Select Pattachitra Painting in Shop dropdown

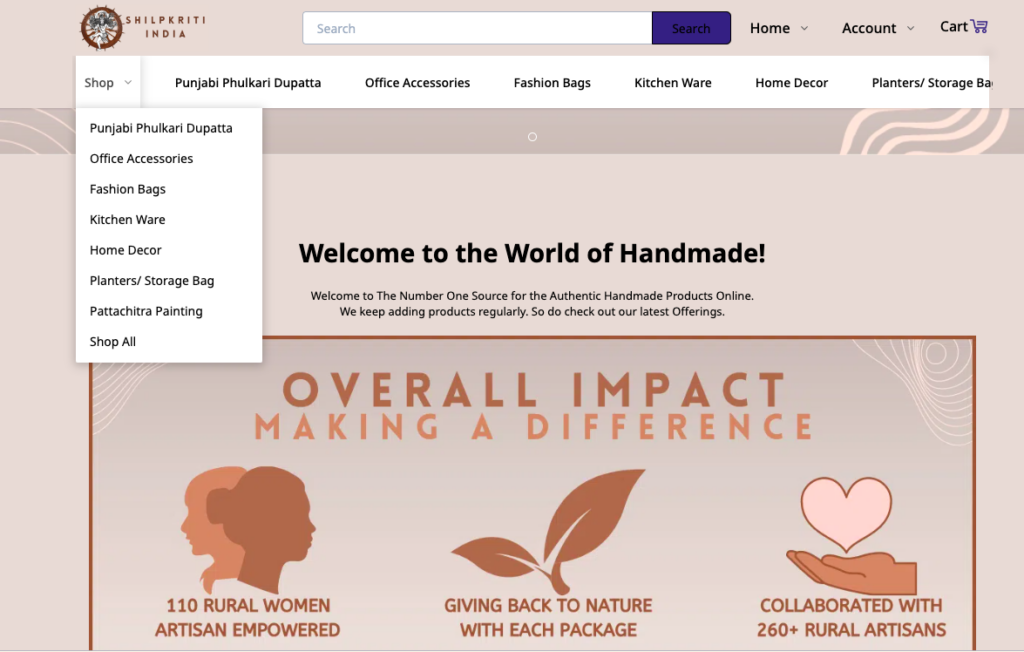[146, 311]
